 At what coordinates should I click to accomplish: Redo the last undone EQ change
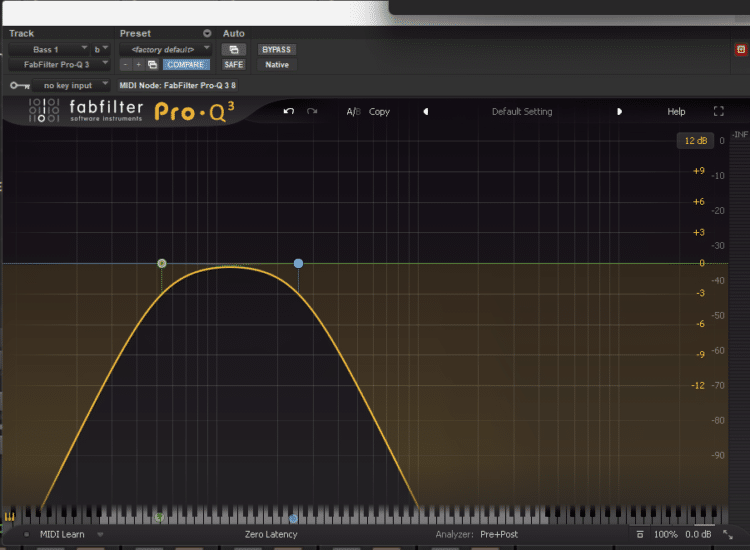pyautogui.click(x=312, y=111)
